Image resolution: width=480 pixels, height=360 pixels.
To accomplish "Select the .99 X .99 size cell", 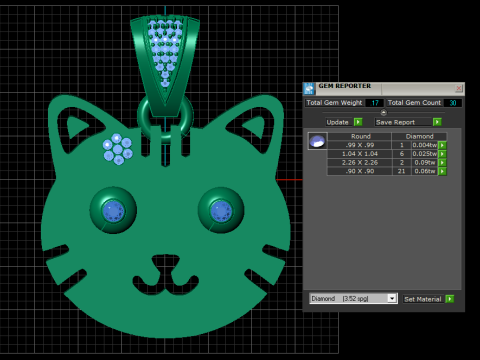I will tap(360, 145).
